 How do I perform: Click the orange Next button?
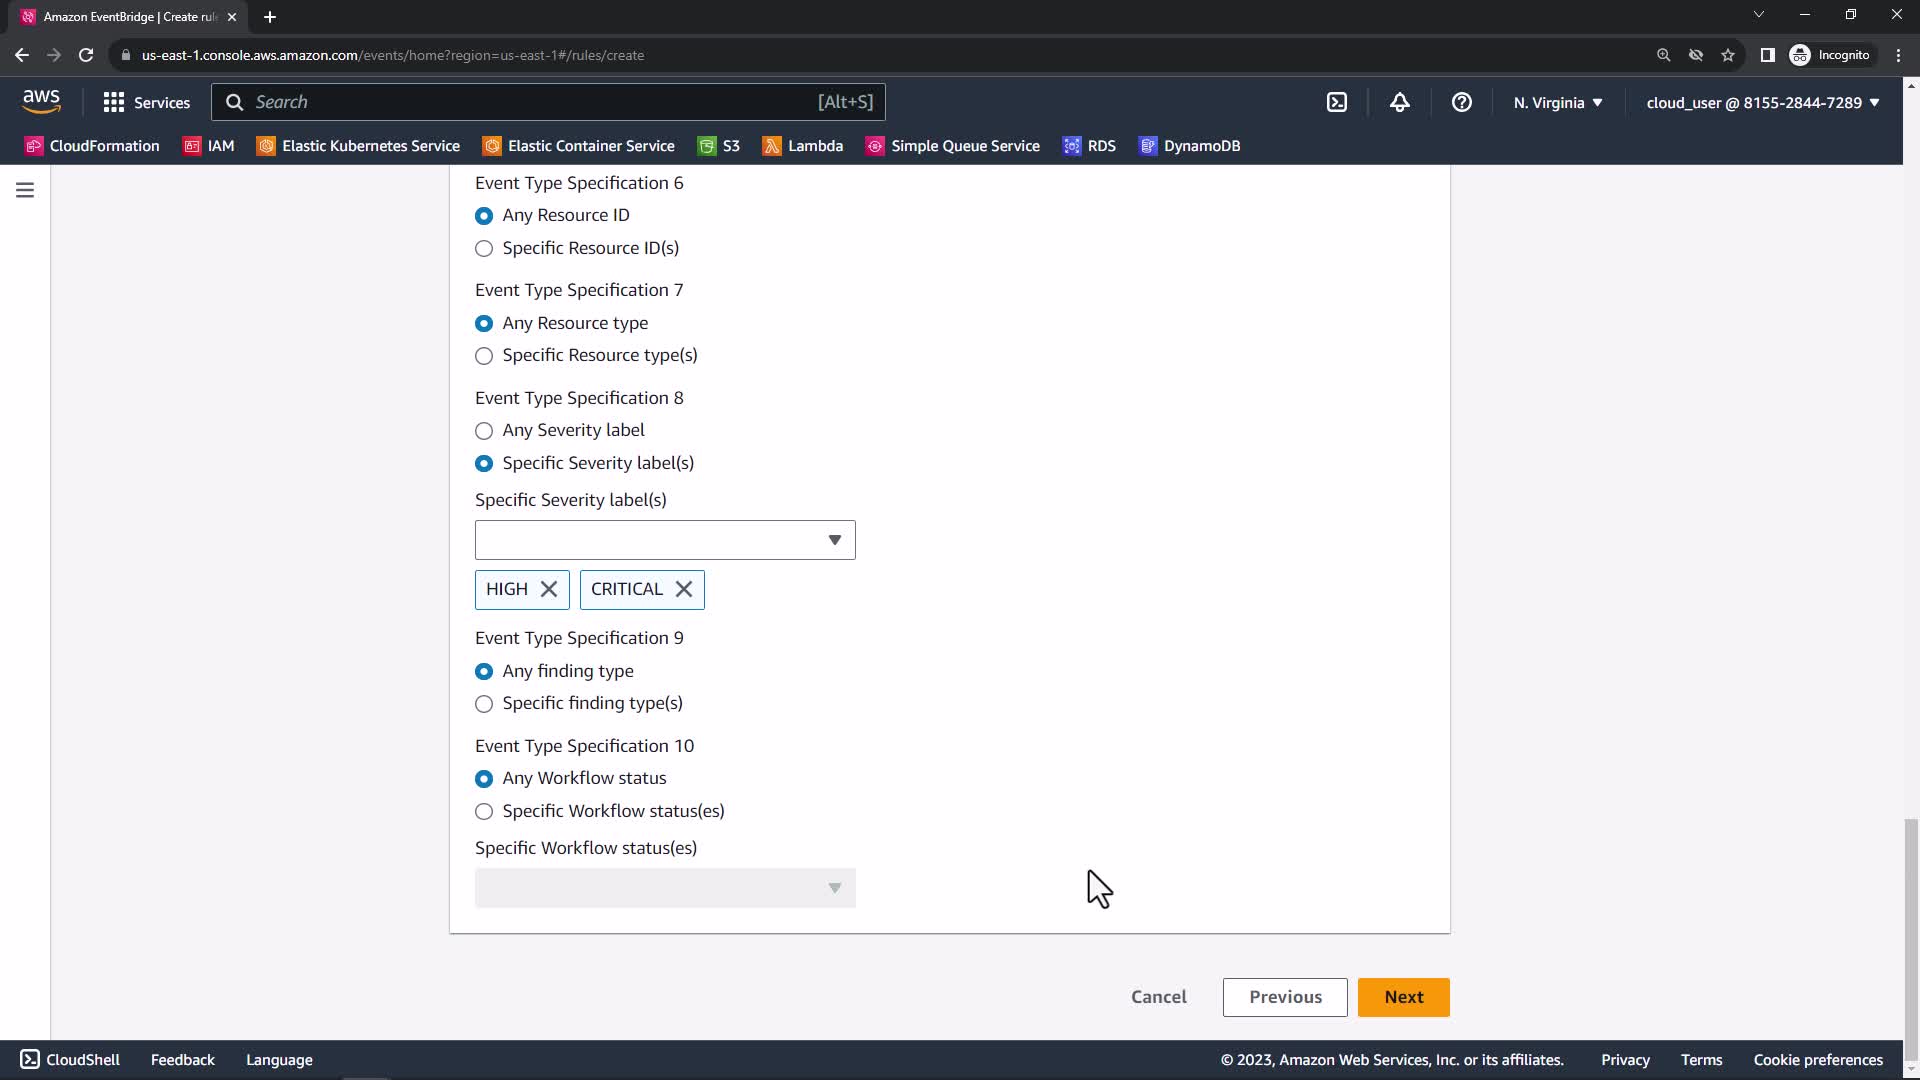pos(1403,997)
